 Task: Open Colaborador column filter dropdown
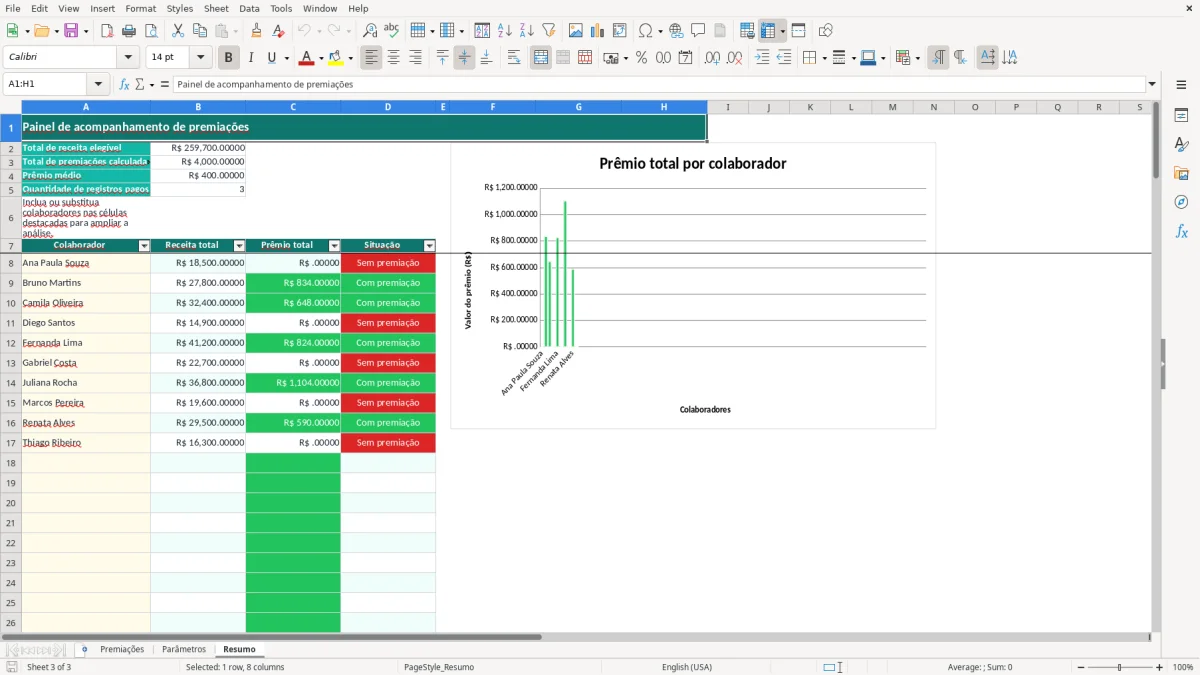[144, 245]
